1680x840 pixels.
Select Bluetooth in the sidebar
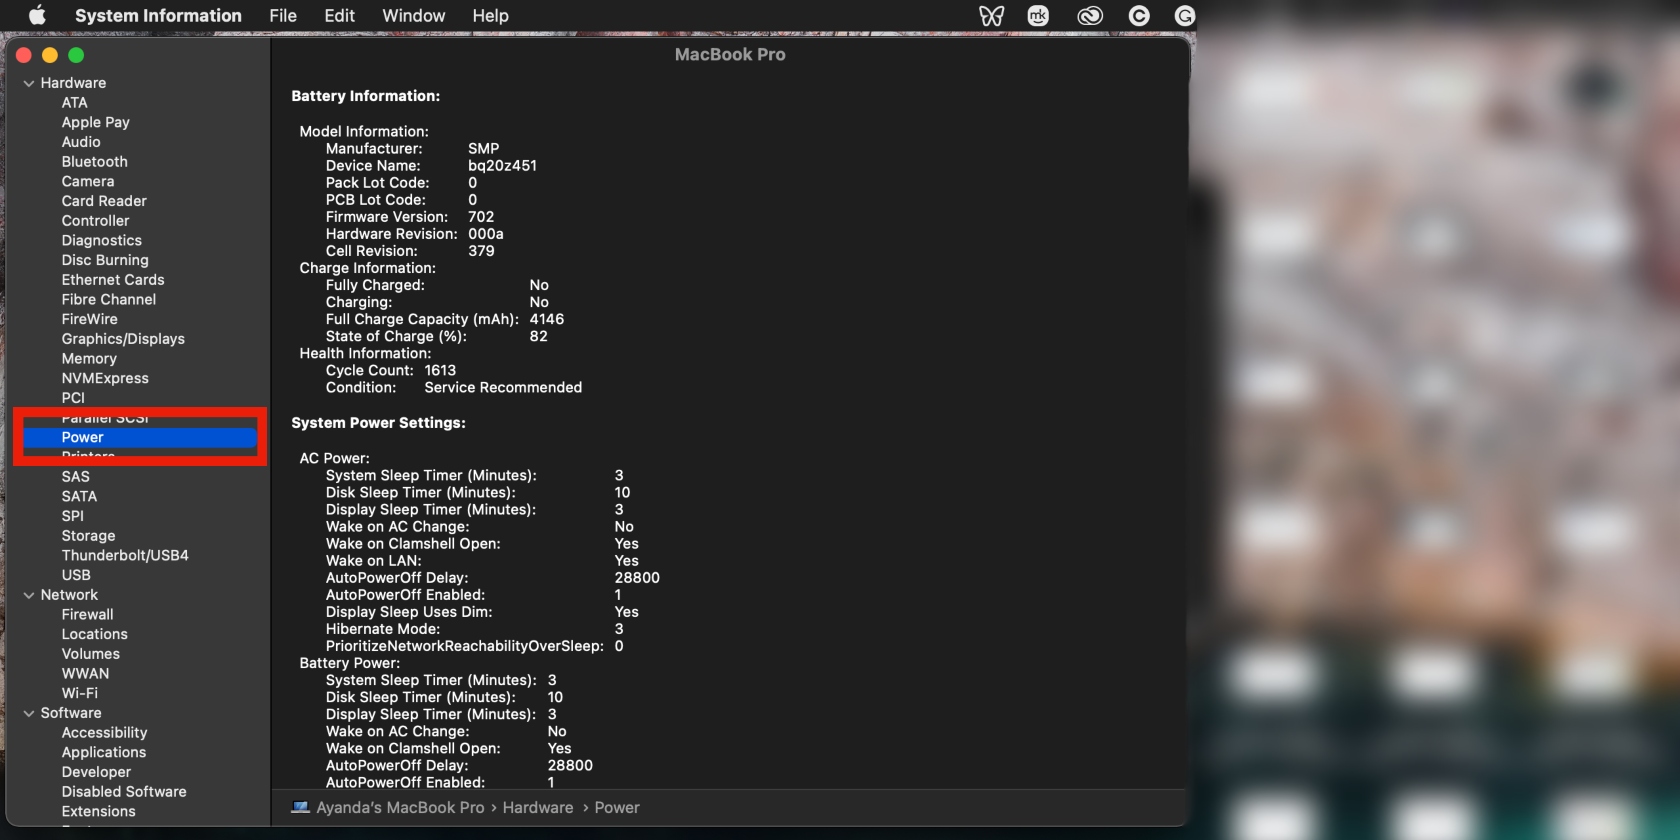click(x=95, y=161)
